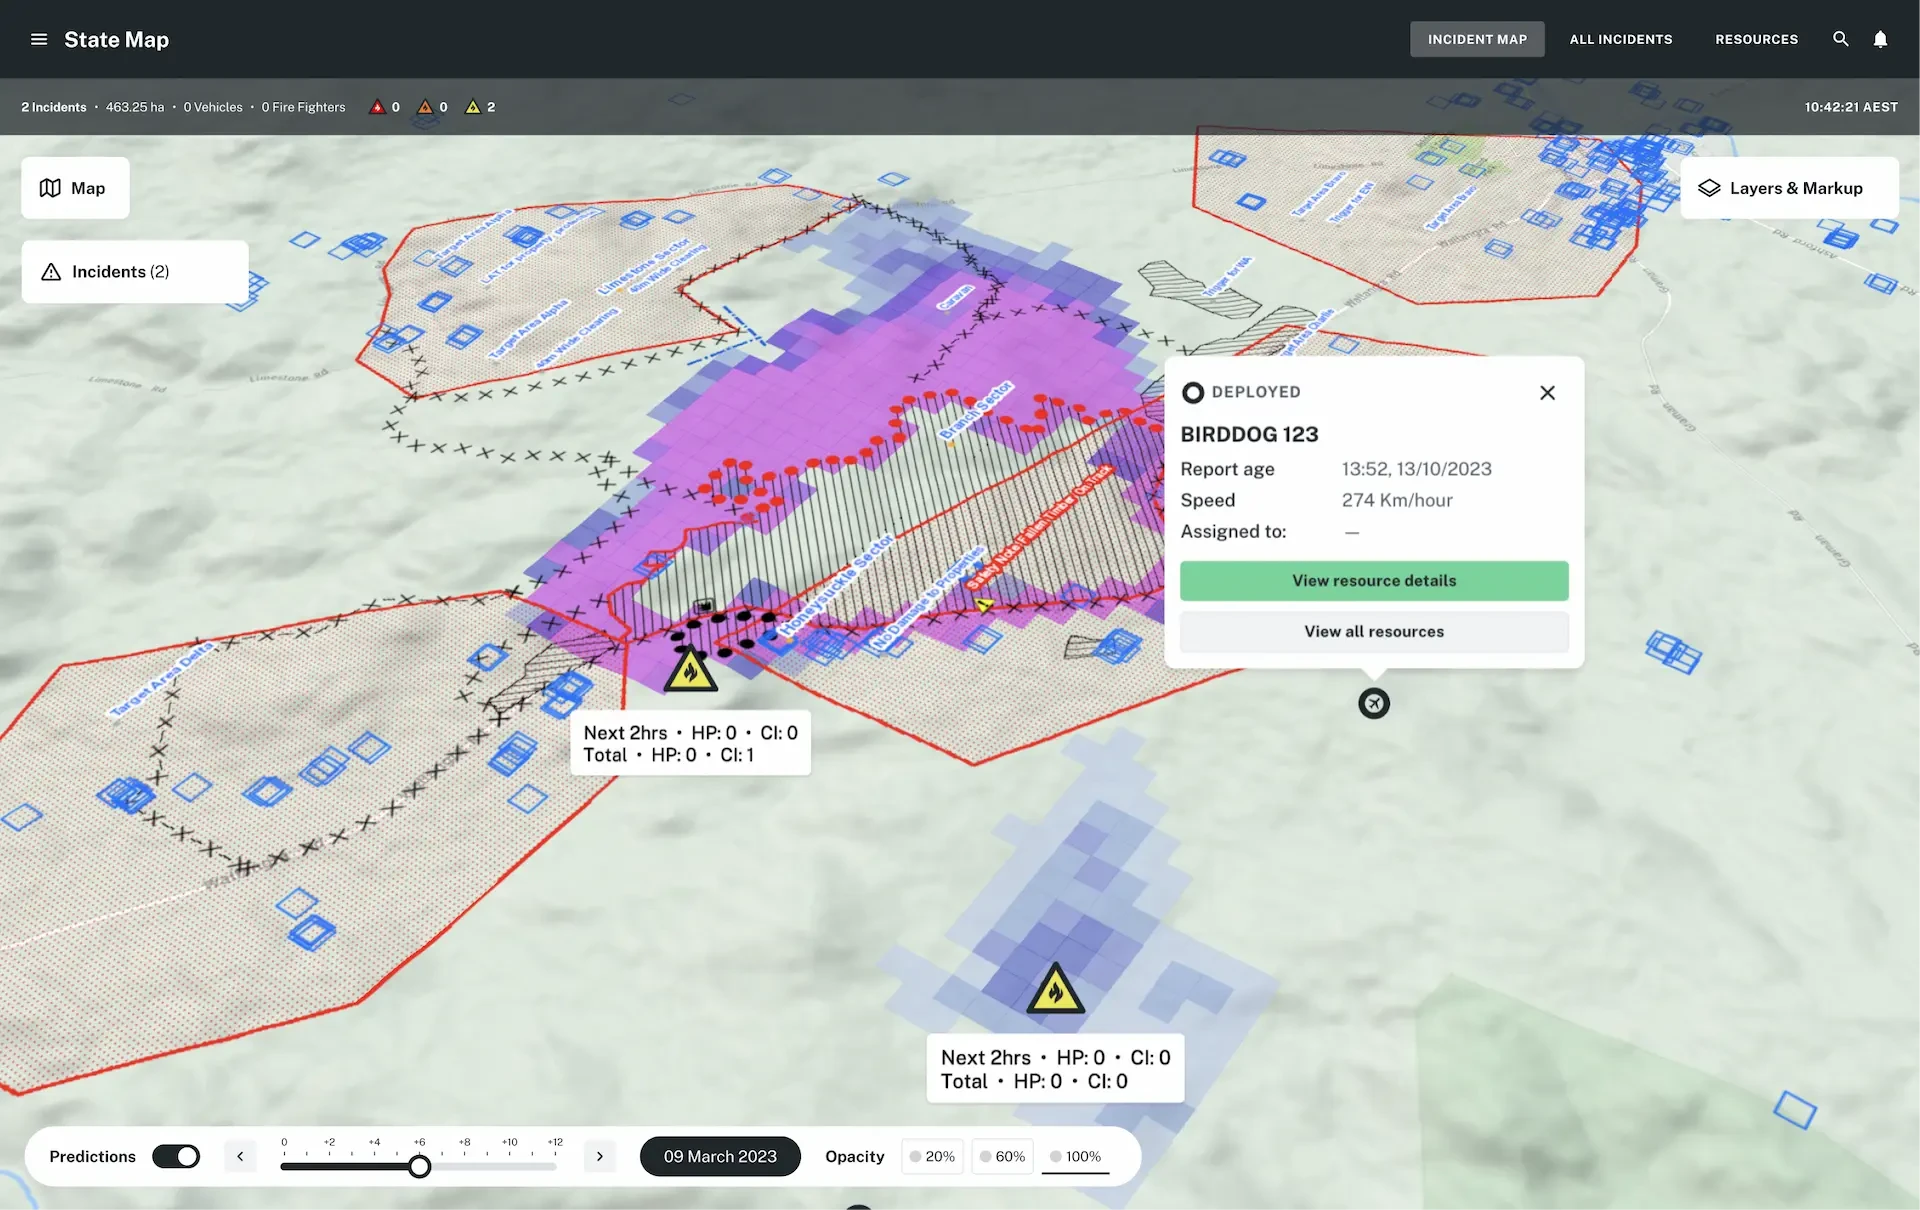Open the Resources tab
Image resolution: width=1920 pixels, height=1210 pixels.
(1756, 39)
